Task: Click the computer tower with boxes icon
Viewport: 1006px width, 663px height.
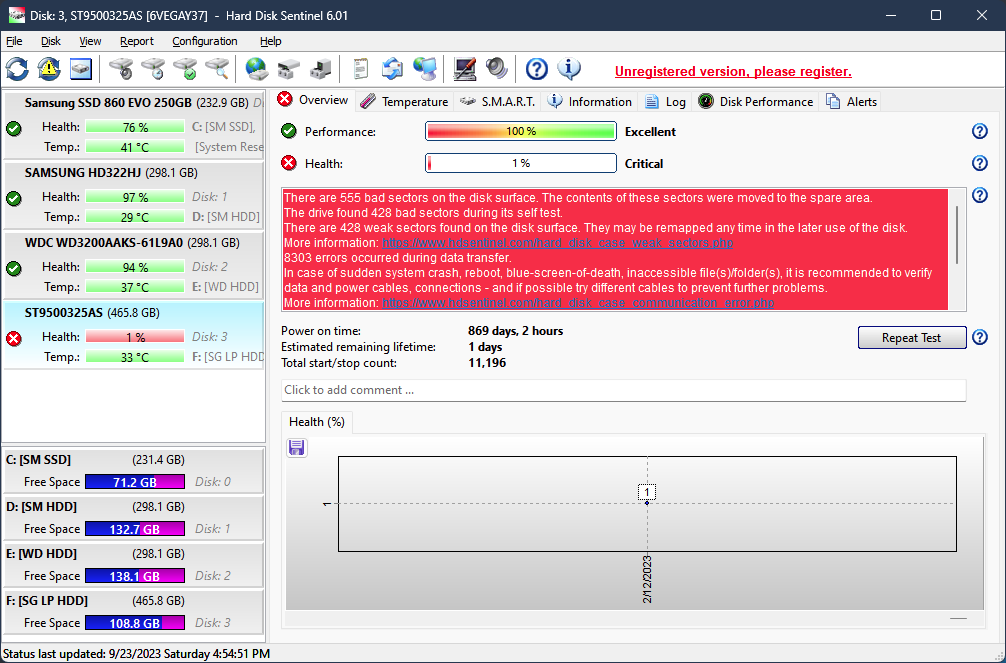Action: (320, 69)
